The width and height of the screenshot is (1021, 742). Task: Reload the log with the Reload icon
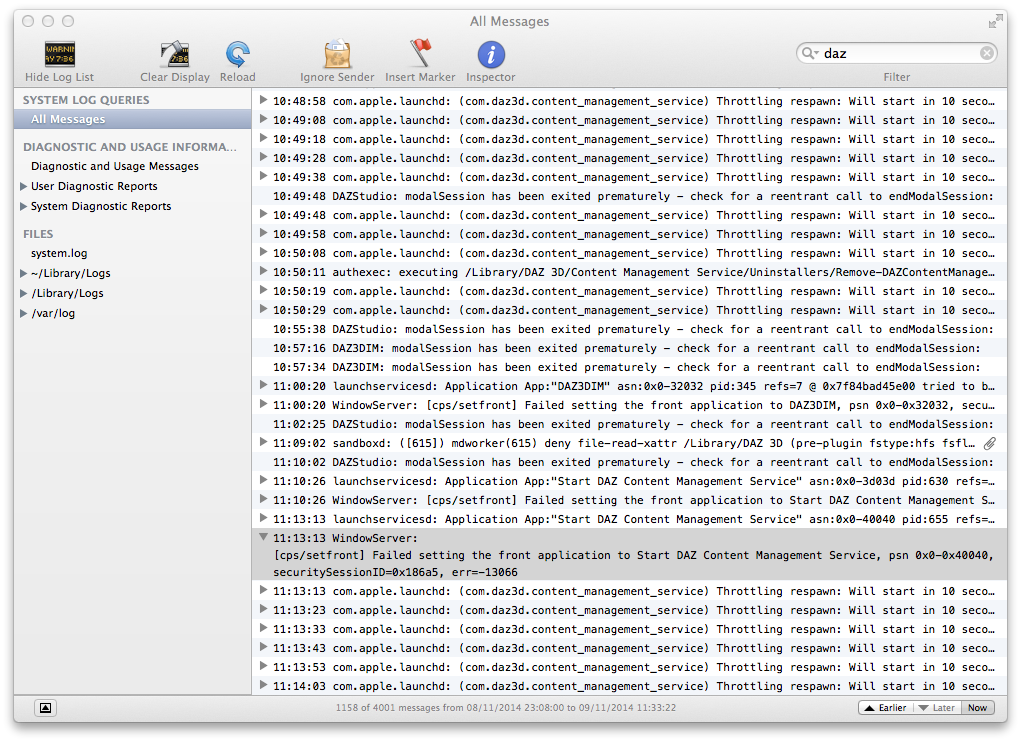point(237,54)
